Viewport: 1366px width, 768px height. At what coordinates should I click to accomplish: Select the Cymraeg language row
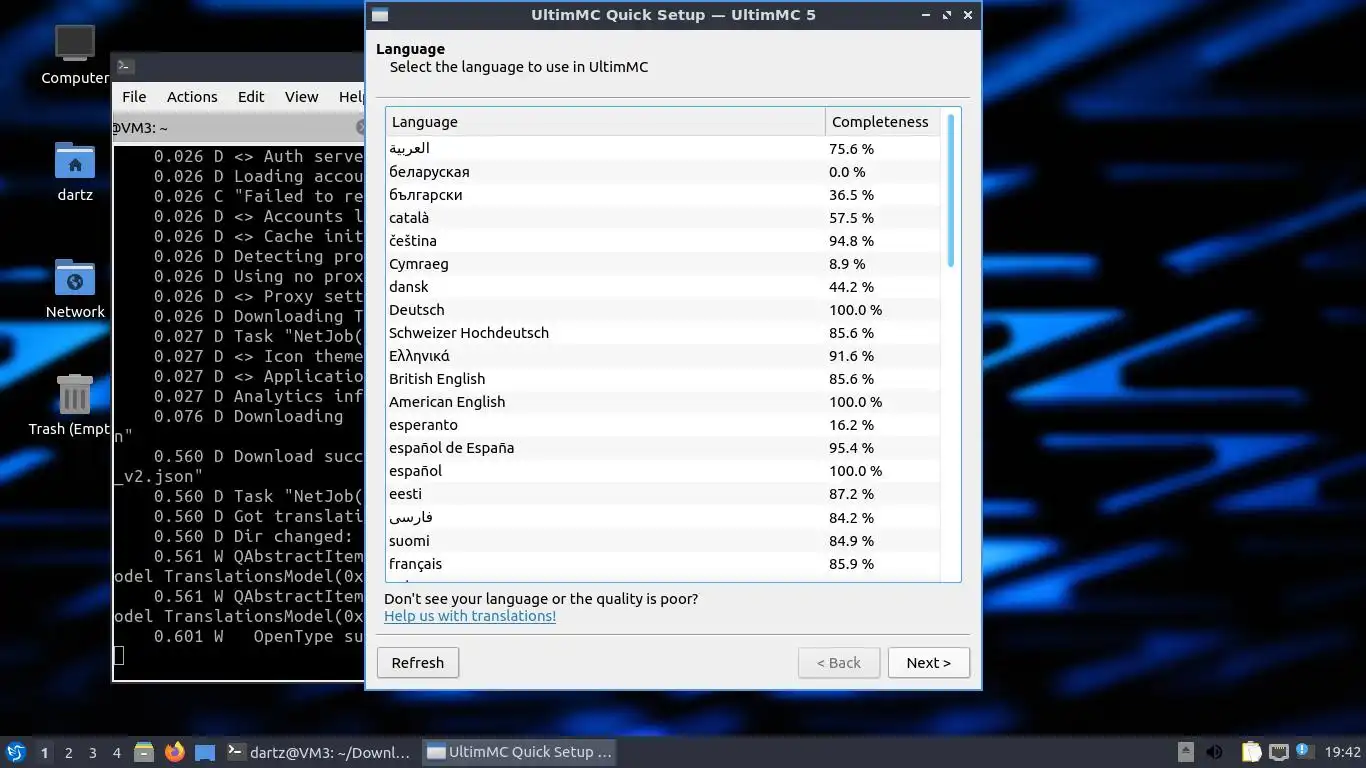[662, 264]
